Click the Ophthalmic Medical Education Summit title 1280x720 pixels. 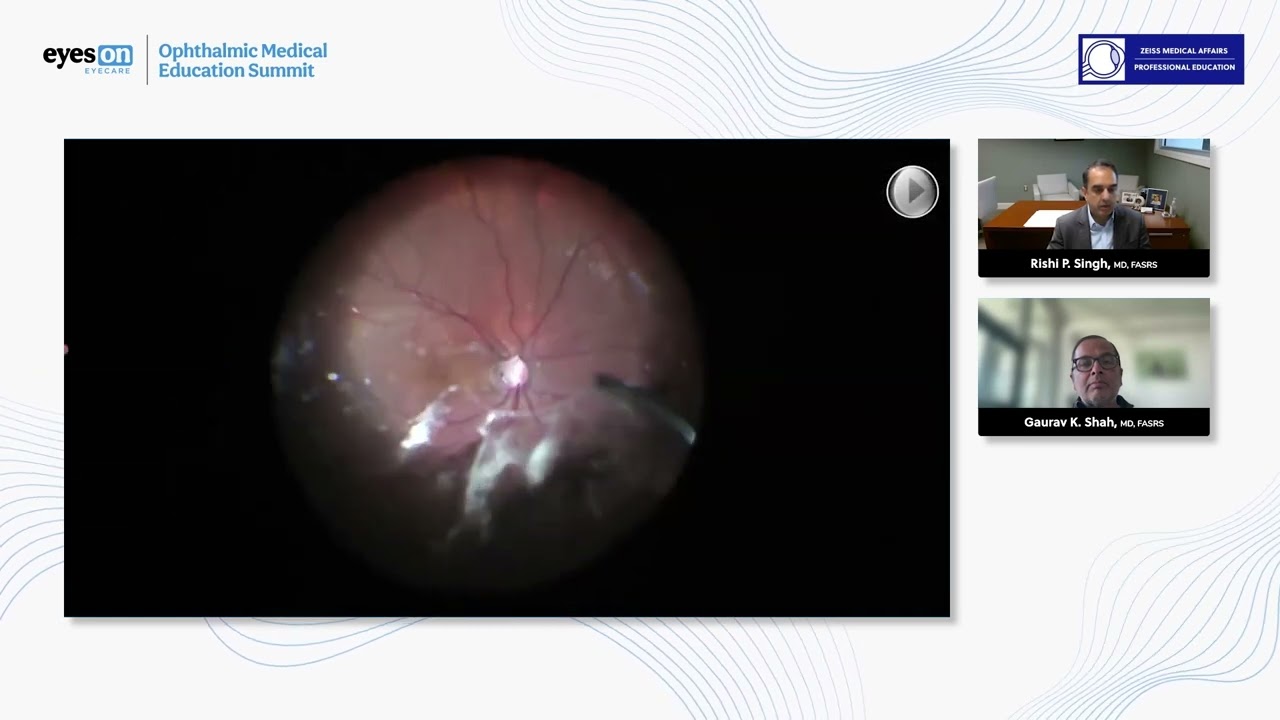(242, 60)
